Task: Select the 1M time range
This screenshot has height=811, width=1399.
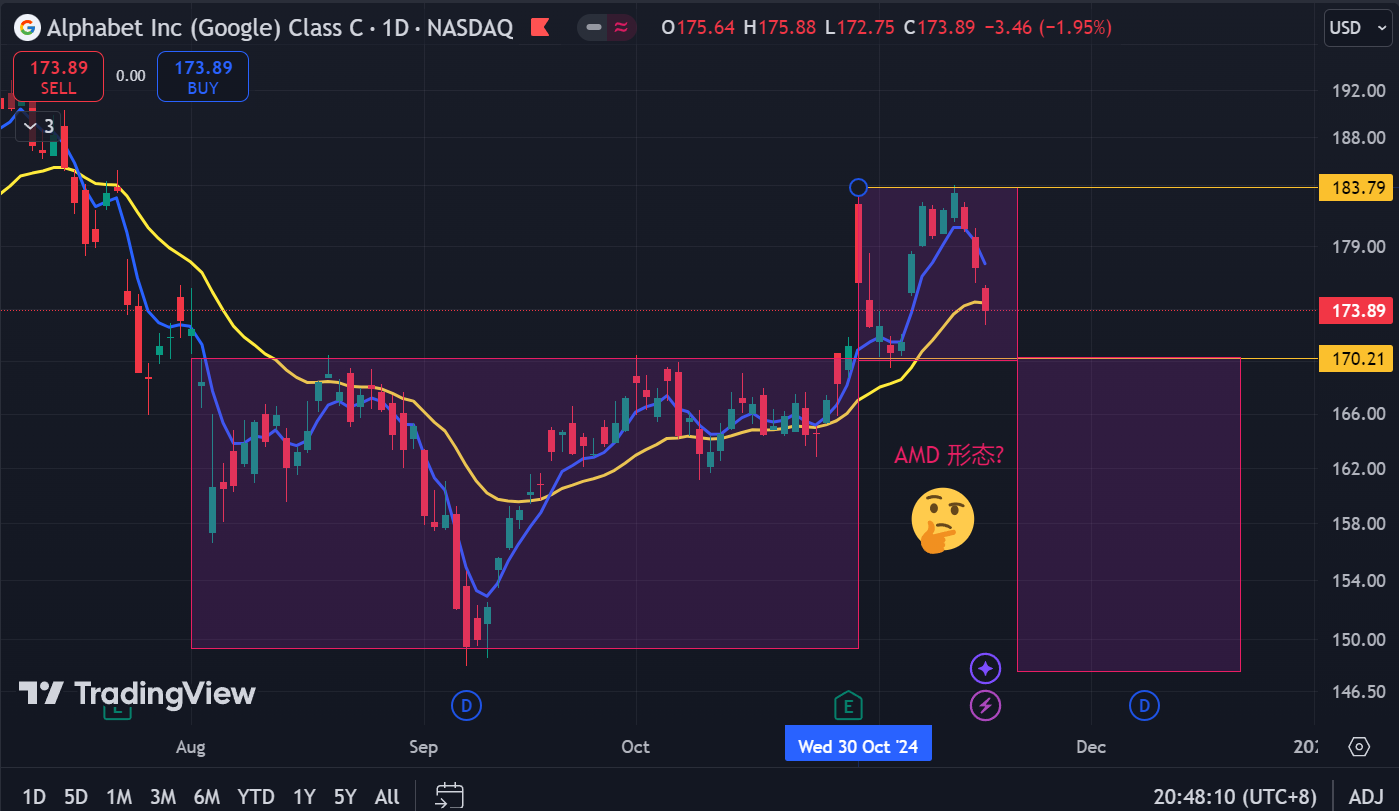Action: click(x=119, y=796)
